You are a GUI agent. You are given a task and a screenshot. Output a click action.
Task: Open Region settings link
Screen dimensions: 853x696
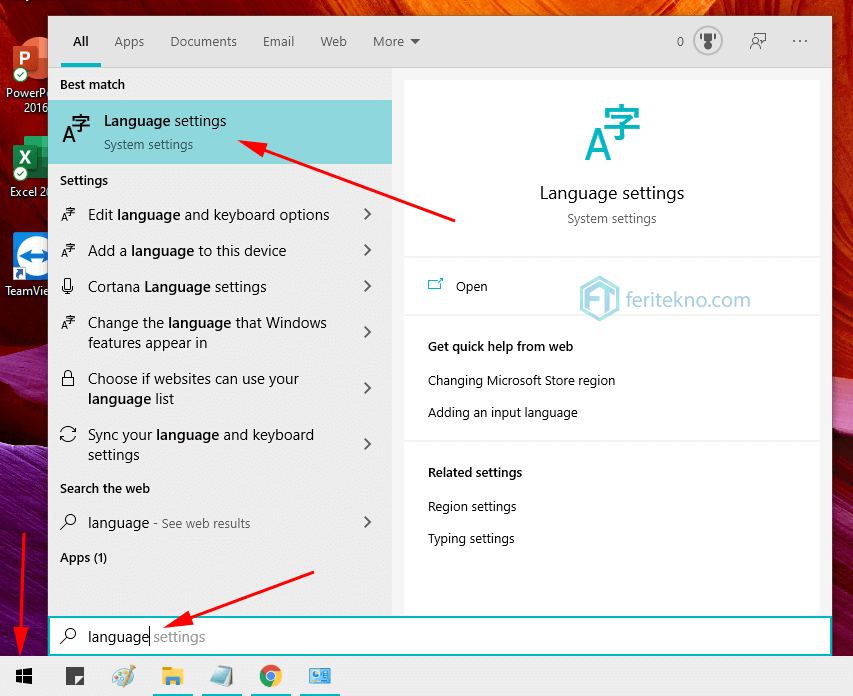click(x=472, y=507)
